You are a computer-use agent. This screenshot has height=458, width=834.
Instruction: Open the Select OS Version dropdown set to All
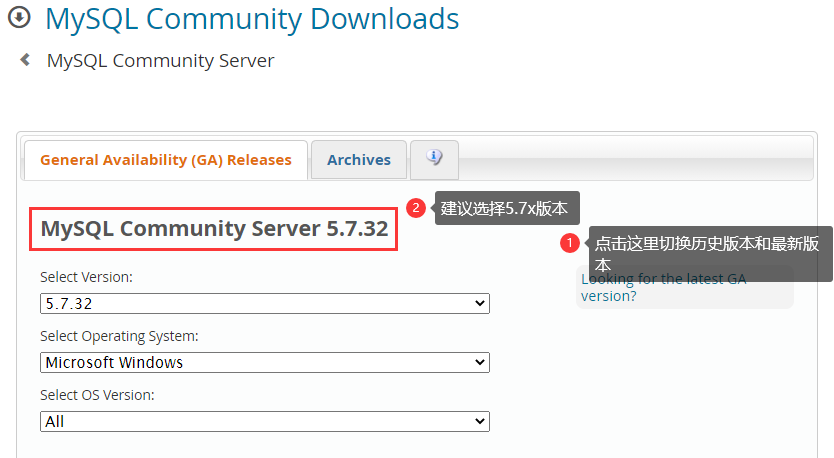click(265, 422)
